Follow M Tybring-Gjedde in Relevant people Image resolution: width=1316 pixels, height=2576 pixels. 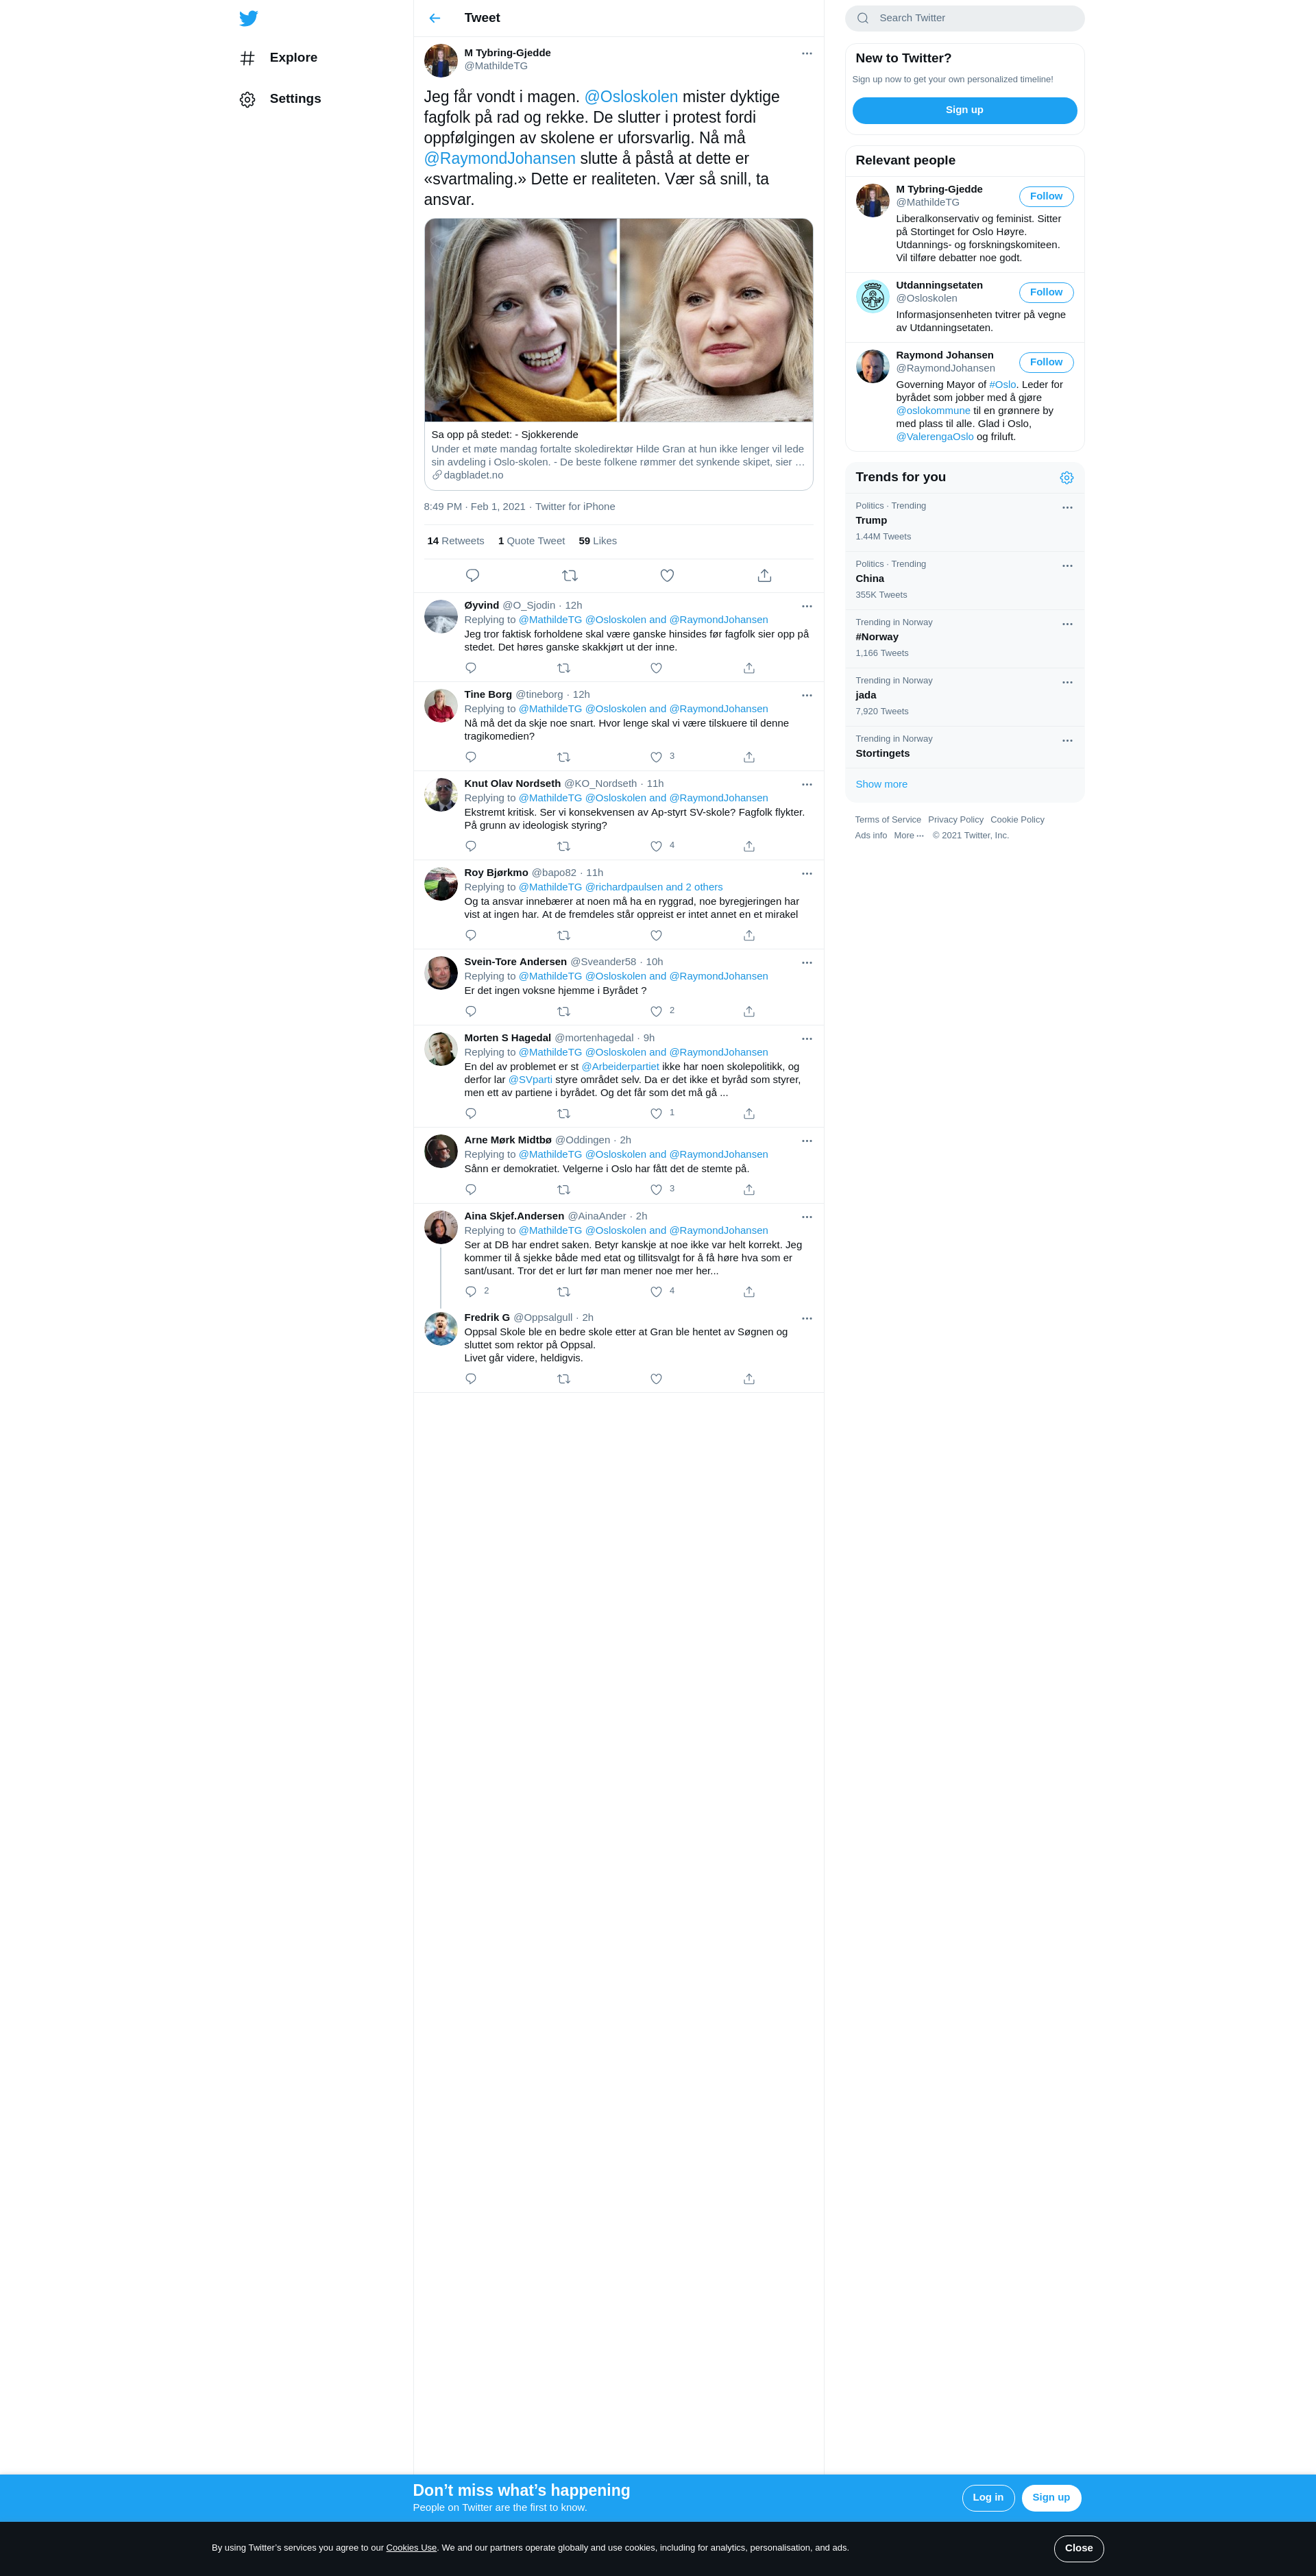tap(1046, 196)
